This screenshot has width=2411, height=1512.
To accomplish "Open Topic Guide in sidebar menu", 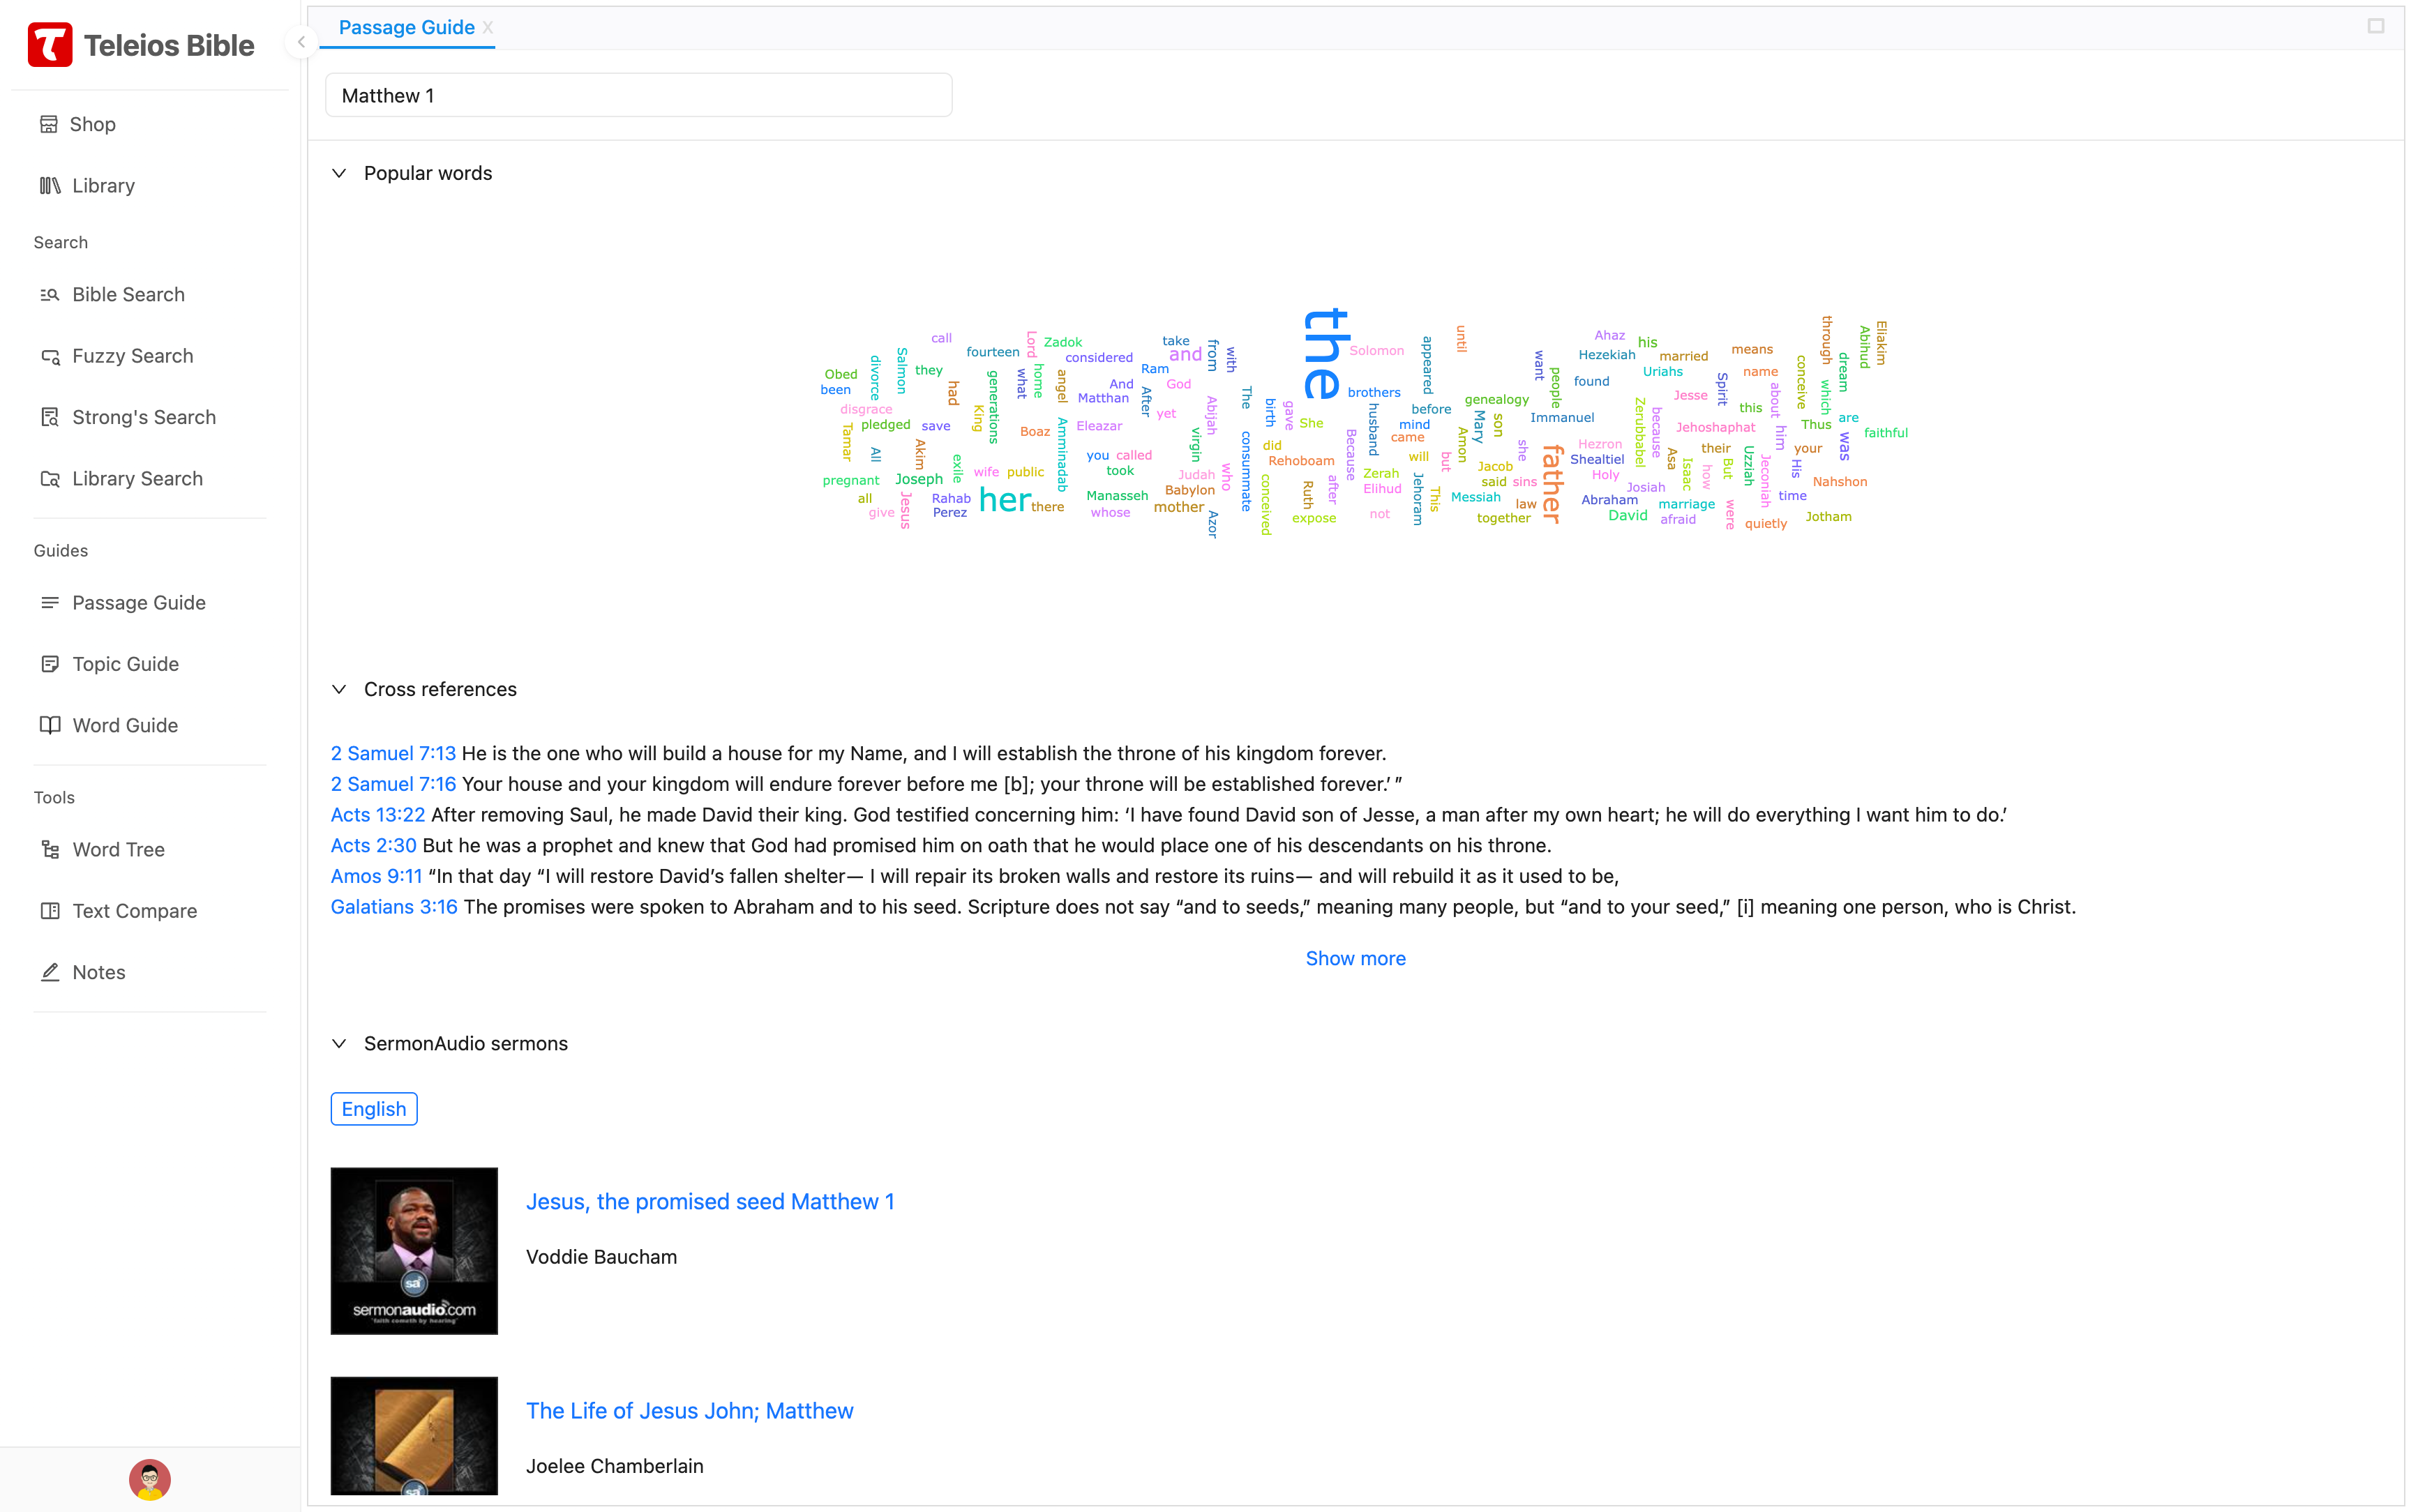I will point(125,664).
